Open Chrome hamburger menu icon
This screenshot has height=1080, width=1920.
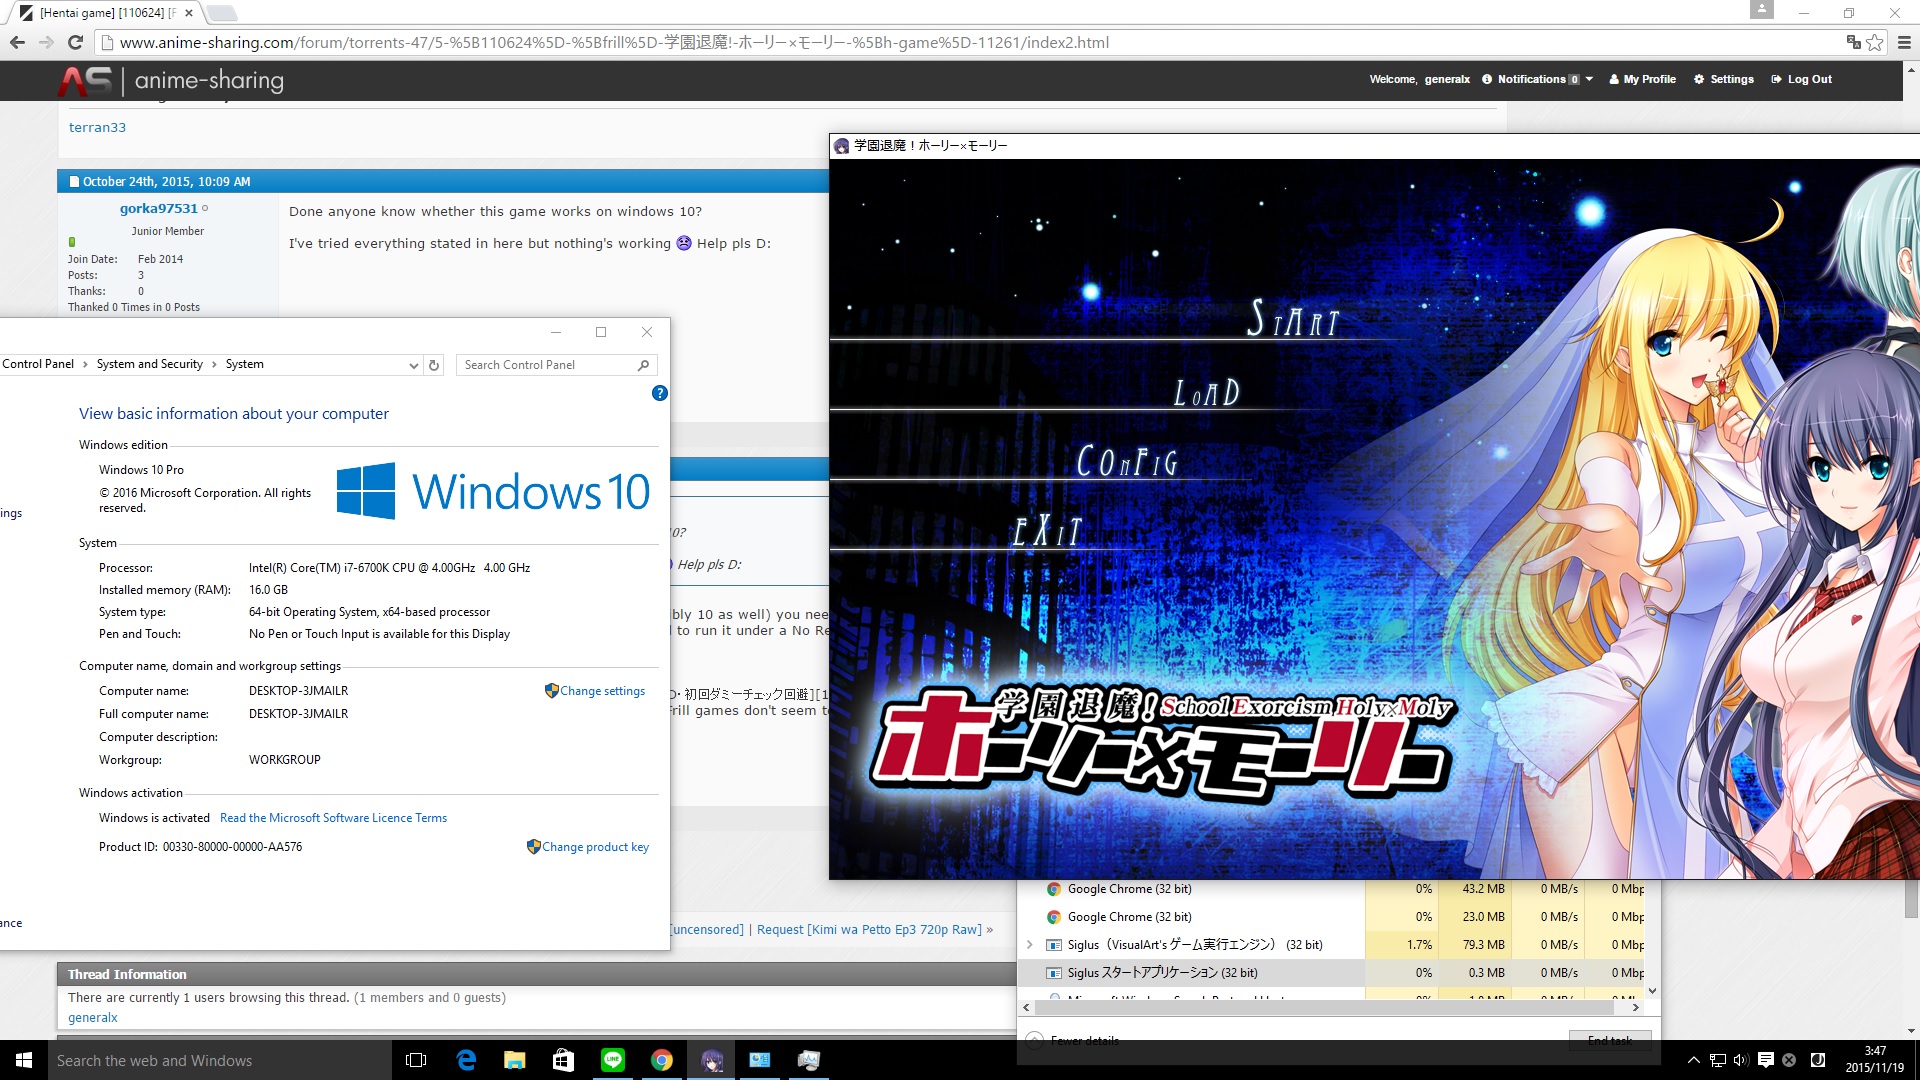[x=1904, y=42]
